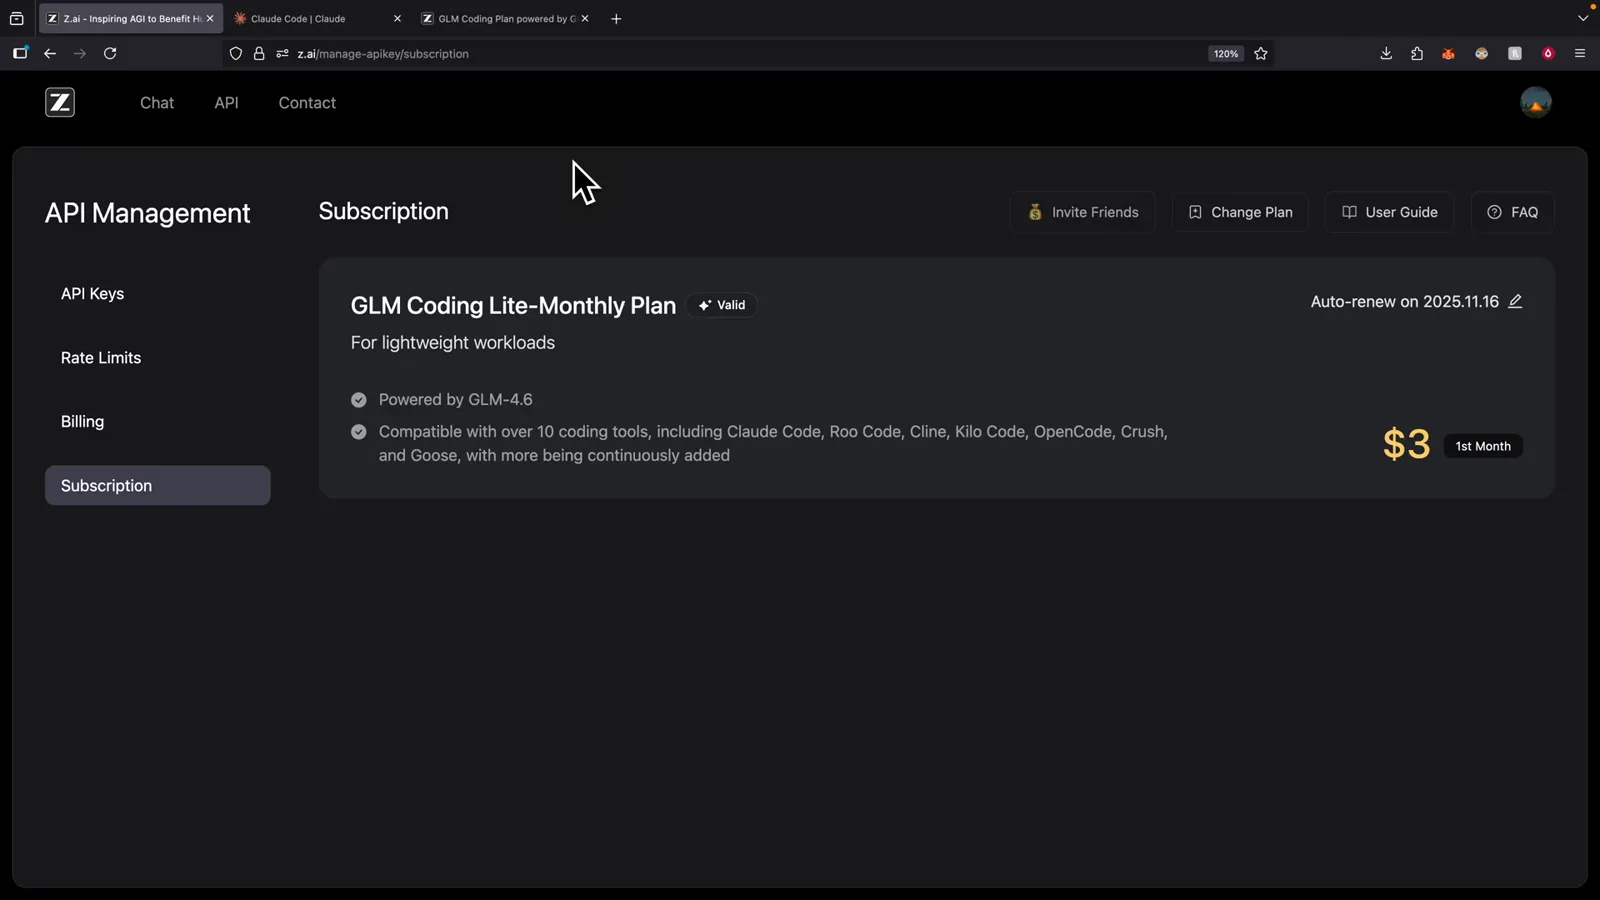Click the 'For lightweight workloads' text
The image size is (1600, 900).
pyautogui.click(x=453, y=343)
